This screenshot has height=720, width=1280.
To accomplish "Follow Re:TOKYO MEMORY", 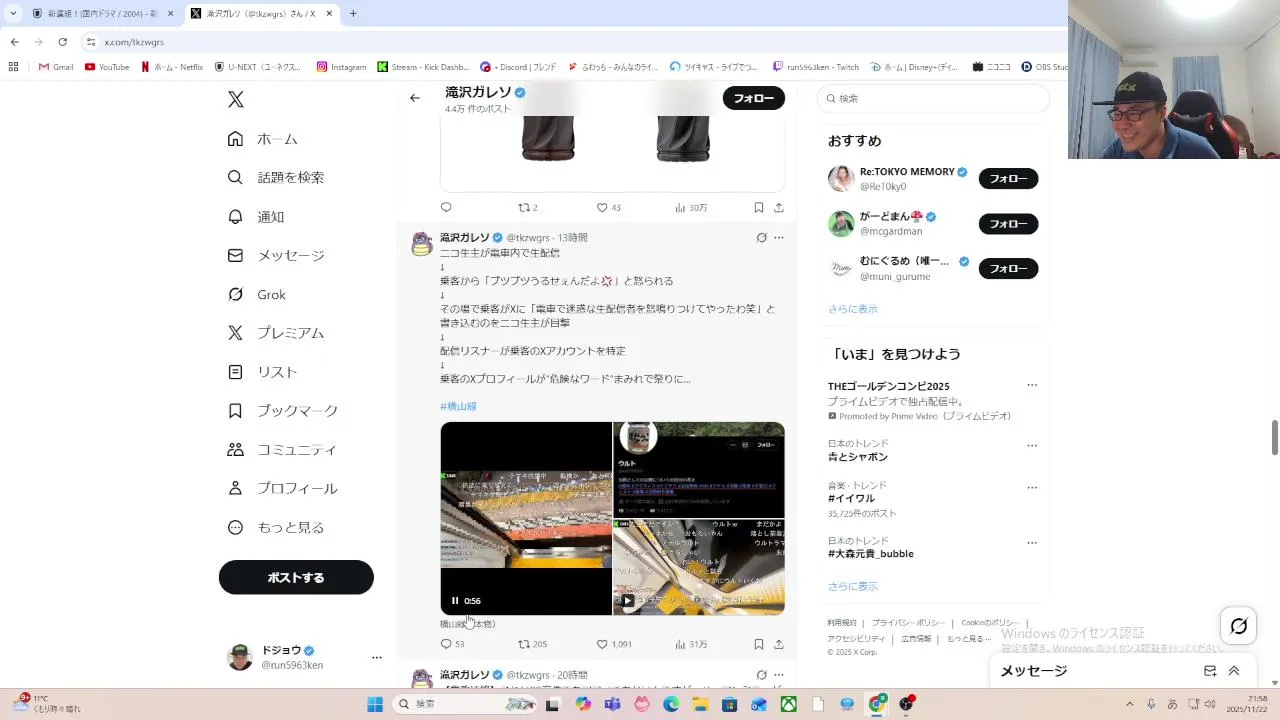I will pyautogui.click(x=1008, y=179).
